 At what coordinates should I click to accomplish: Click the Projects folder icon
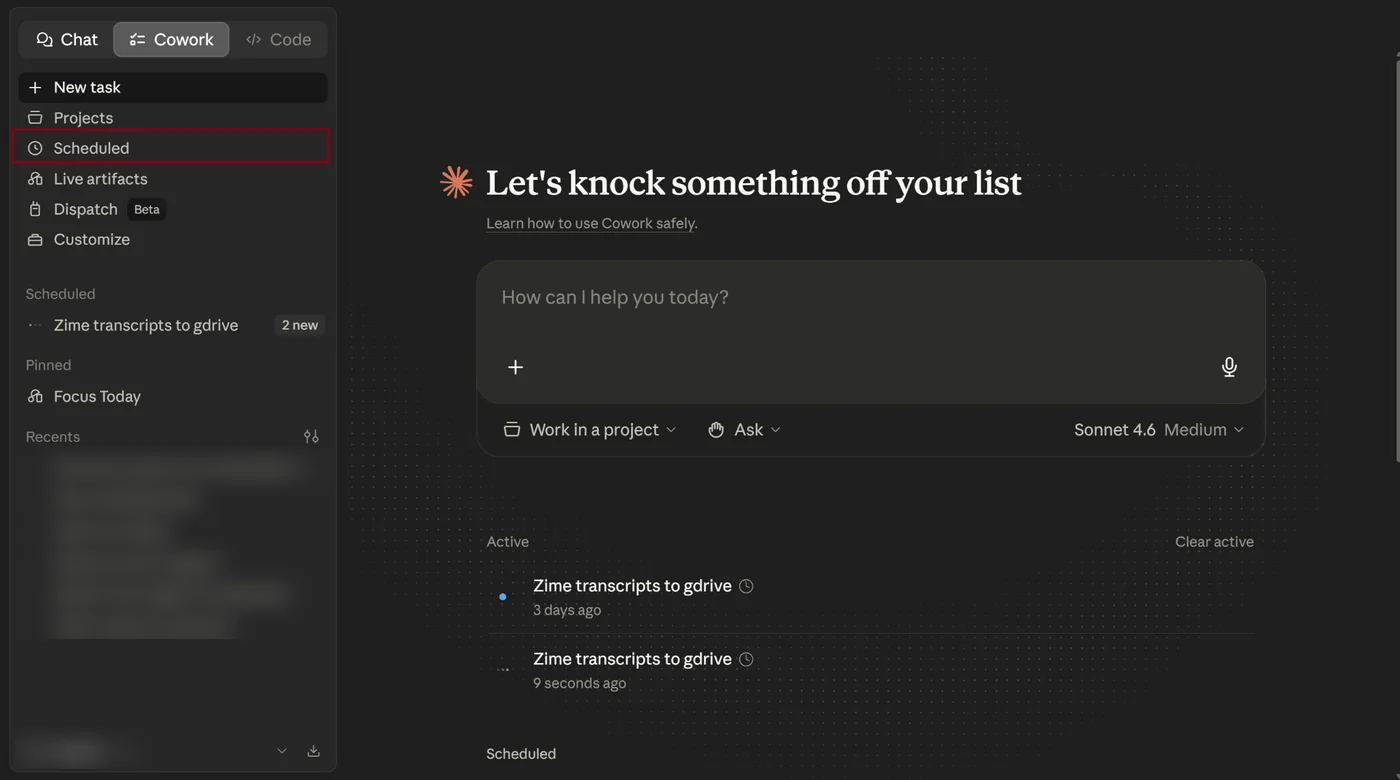35,118
